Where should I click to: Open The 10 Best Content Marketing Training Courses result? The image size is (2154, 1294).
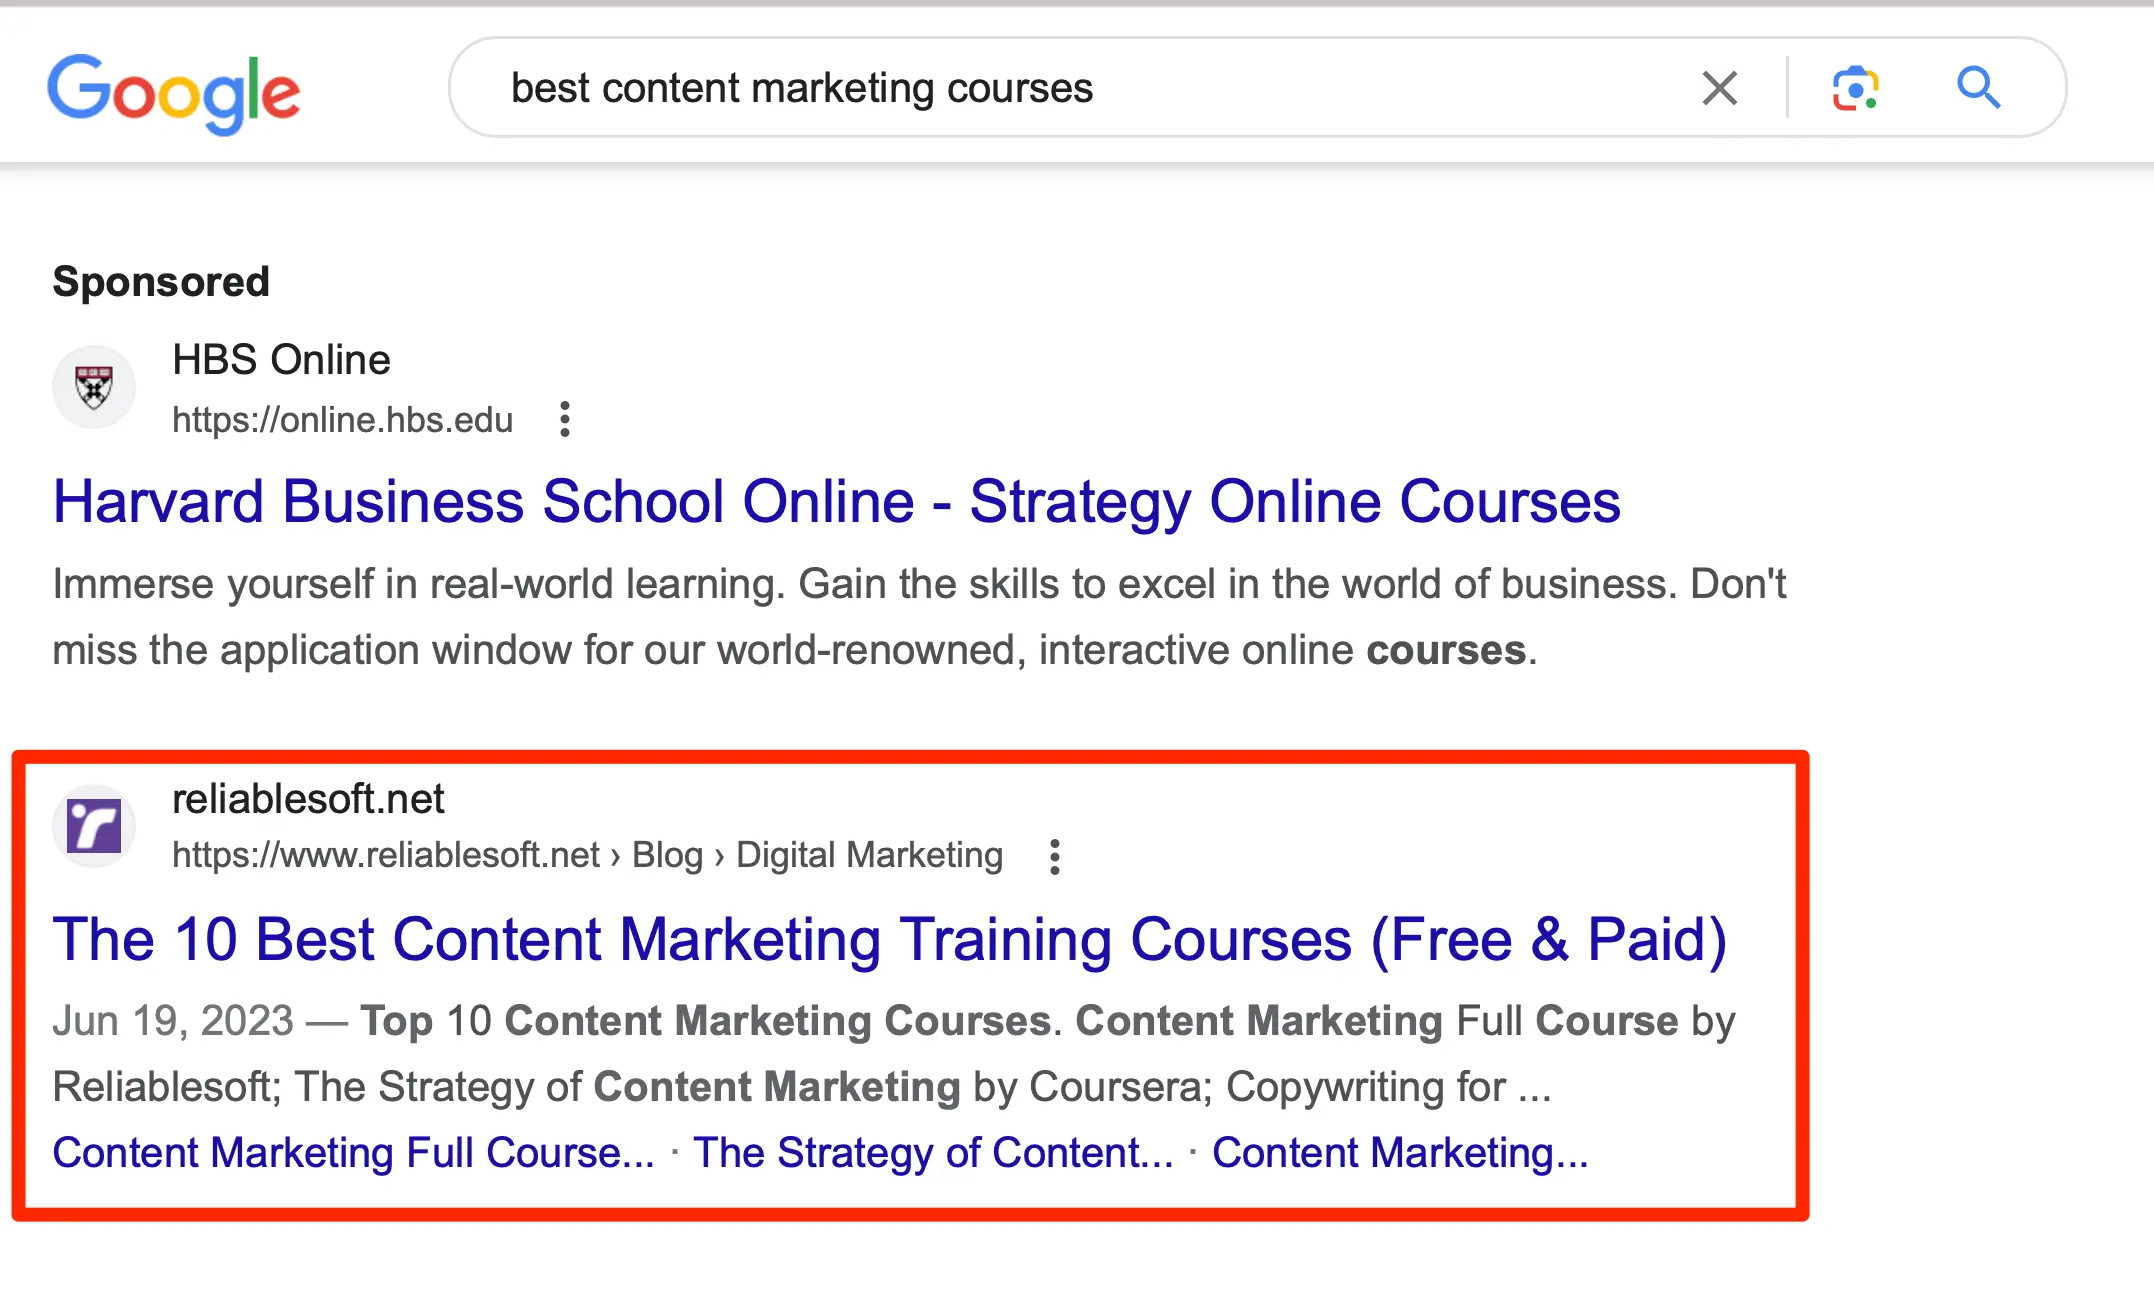pyautogui.click(x=889, y=940)
